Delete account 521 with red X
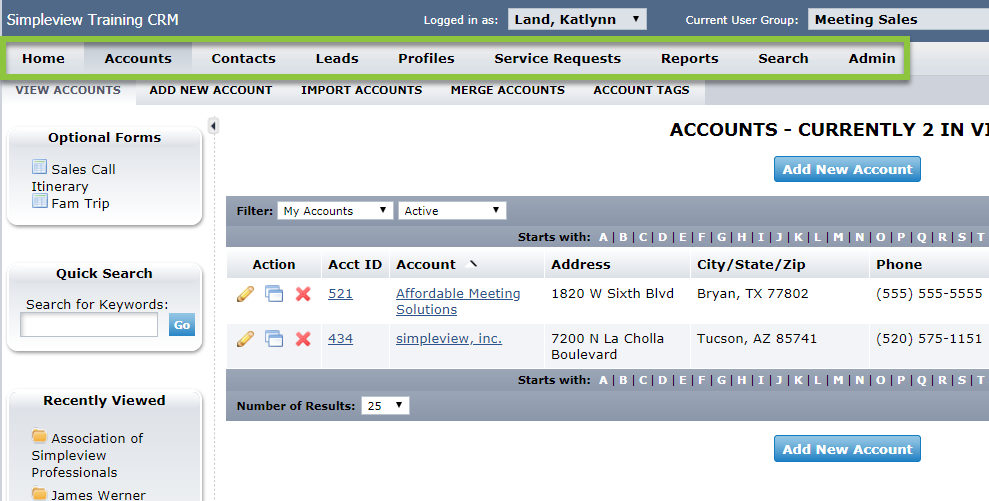The height and width of the screenshot is (501, 989). [x=303, y=293]
